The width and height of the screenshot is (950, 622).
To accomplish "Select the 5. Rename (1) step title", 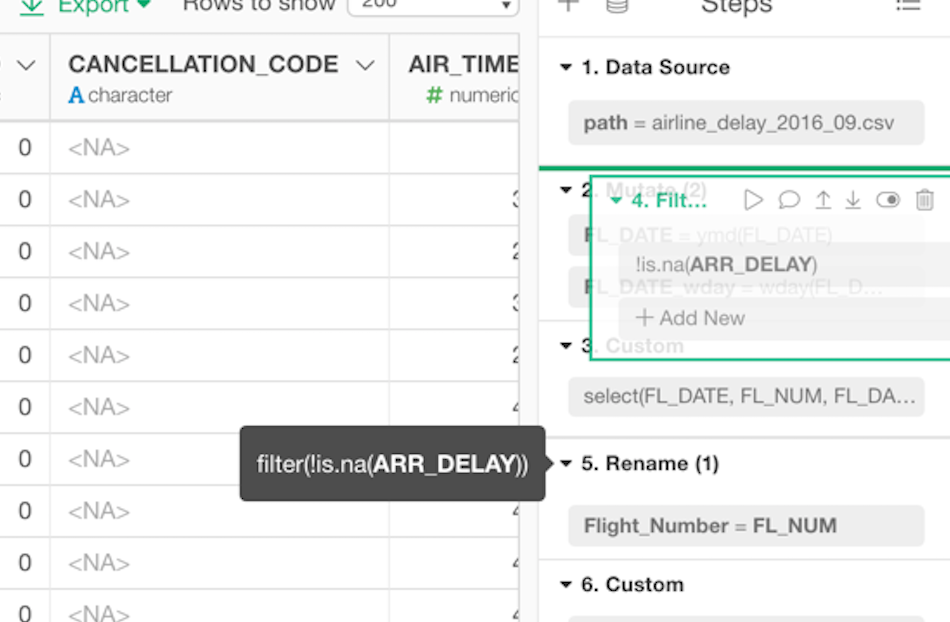I will 650,463.
